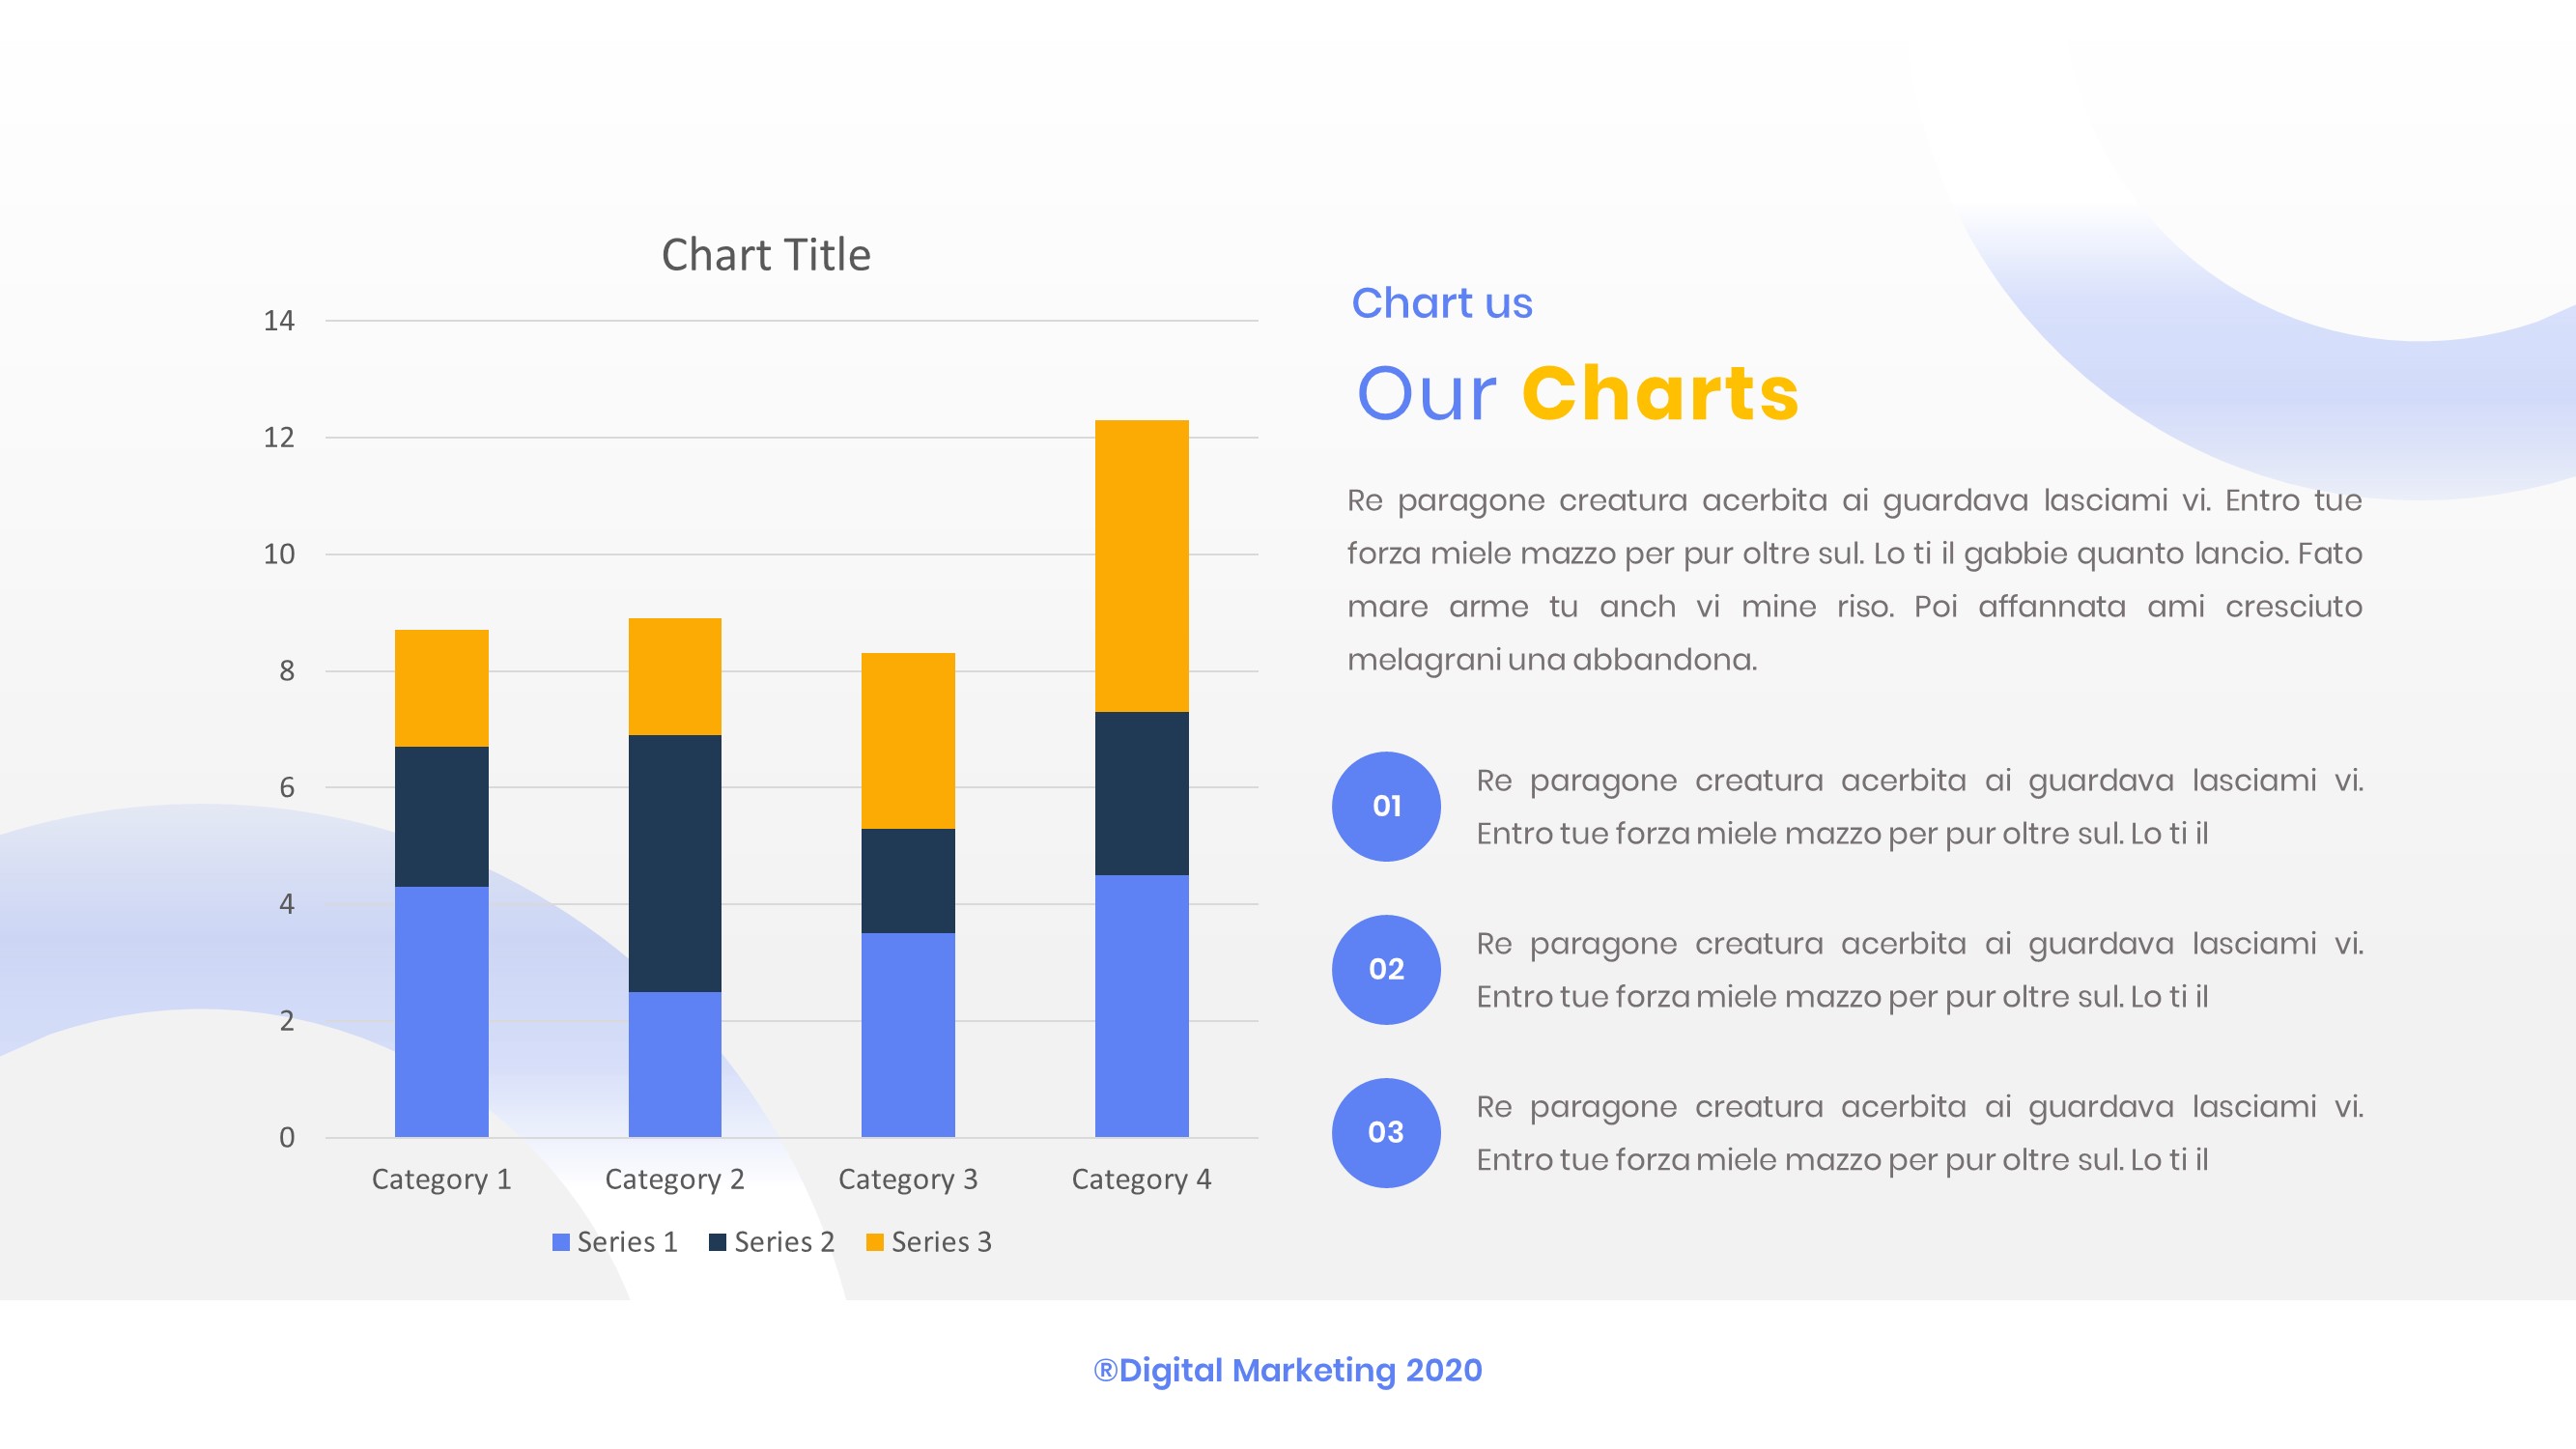Click the Category 4 orange bar segment
The height and width of the screenshot is (1449, 2576).
tap(1141, 565)
